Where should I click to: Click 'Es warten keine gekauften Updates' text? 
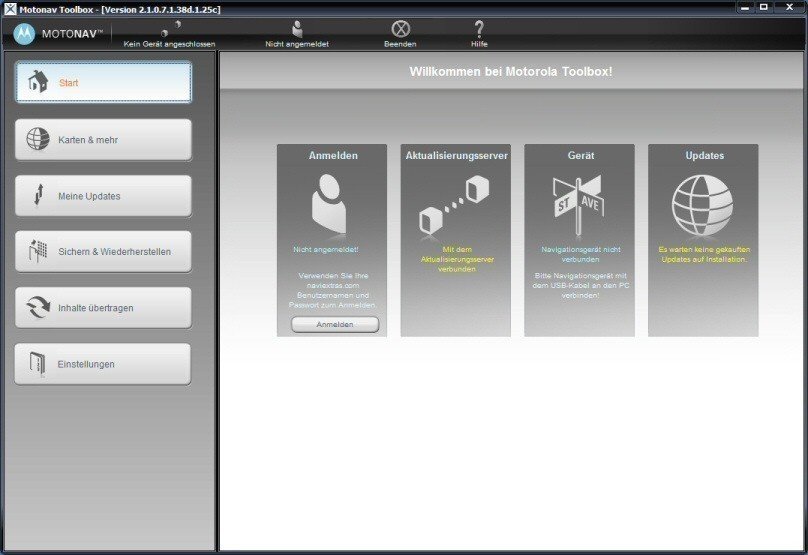(x=704, y=254)
